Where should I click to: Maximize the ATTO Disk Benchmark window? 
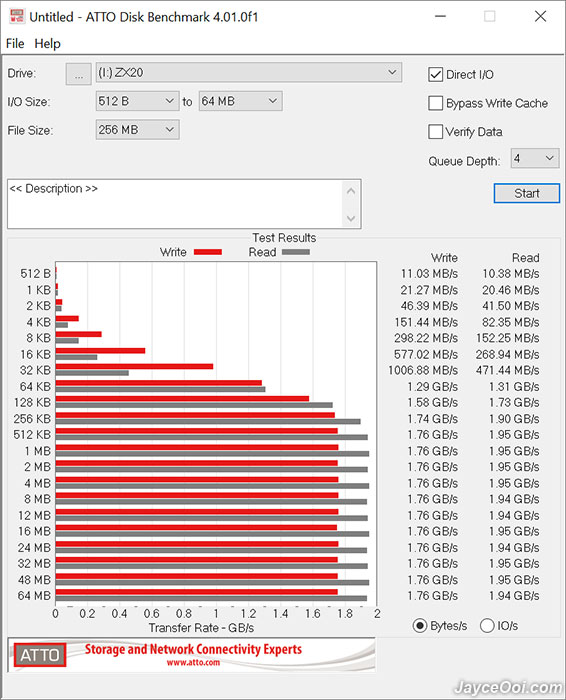490,17
